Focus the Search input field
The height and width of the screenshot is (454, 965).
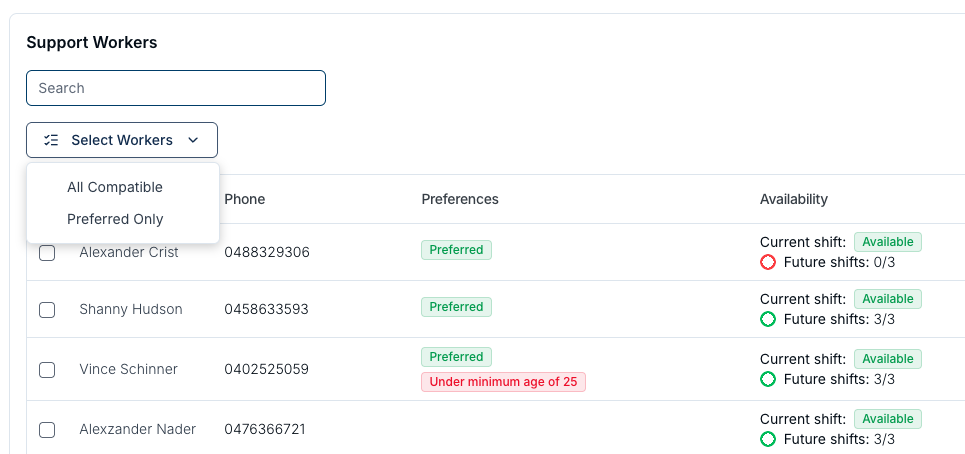click(x=175, y=88)
